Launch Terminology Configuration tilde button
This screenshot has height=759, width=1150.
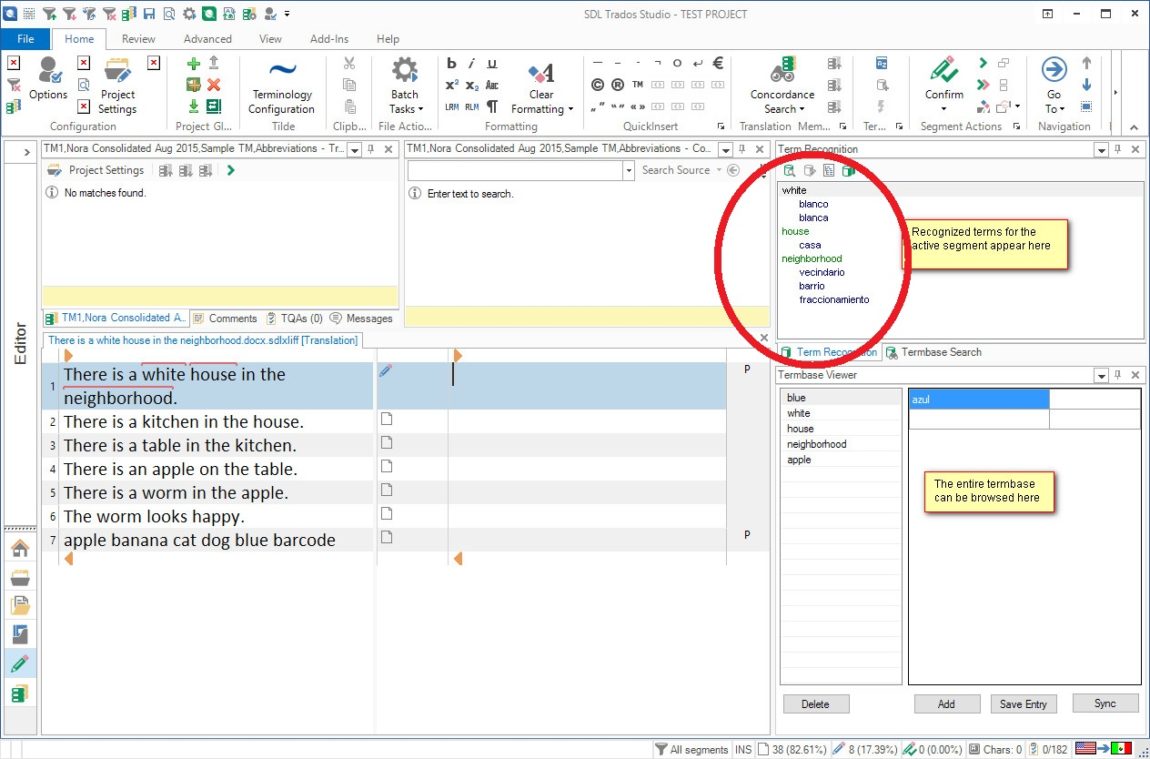pyautogui.click(x=282, y=87)
